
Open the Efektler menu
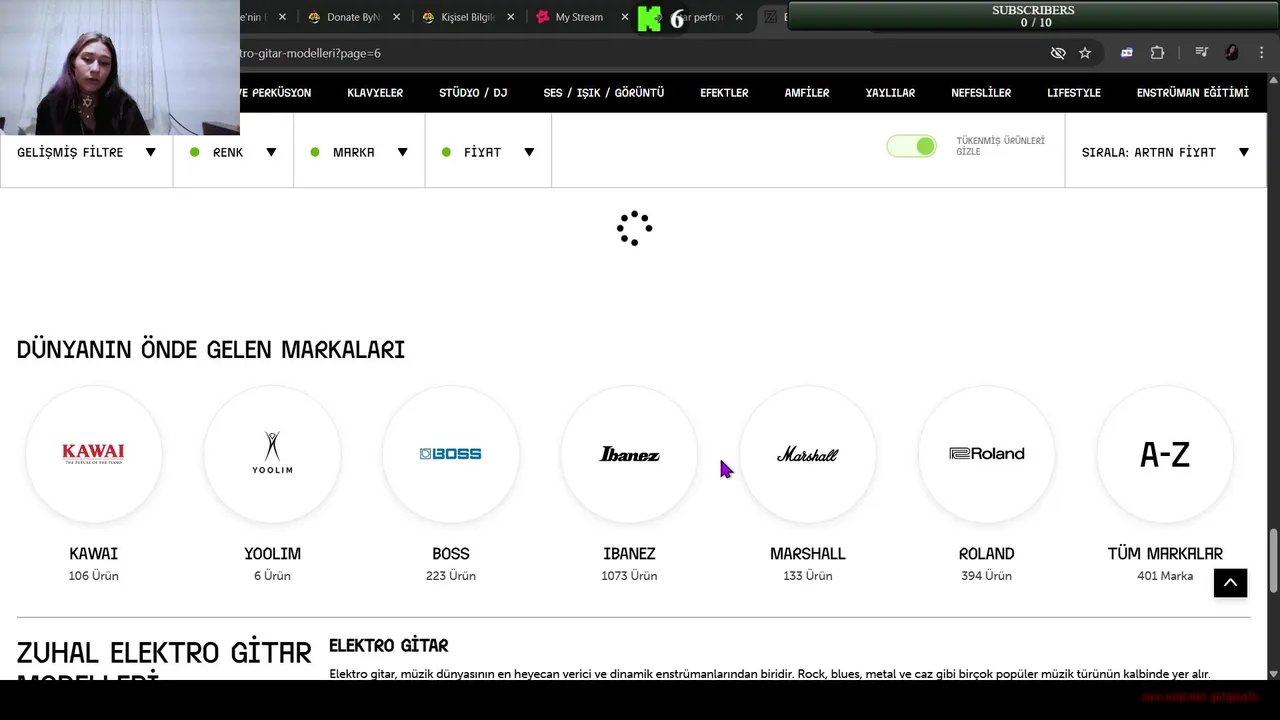pos(724,93)
